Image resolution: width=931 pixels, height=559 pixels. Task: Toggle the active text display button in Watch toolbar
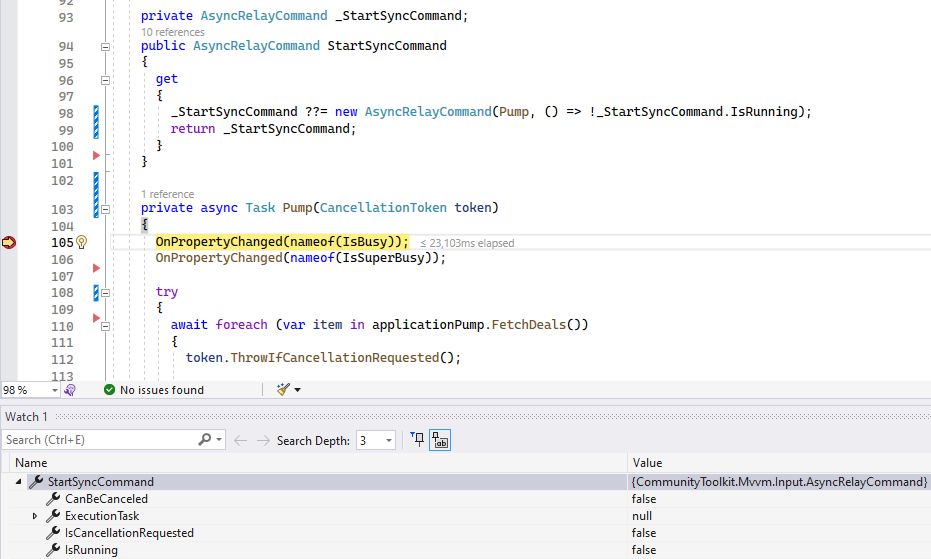coord(440,440)
